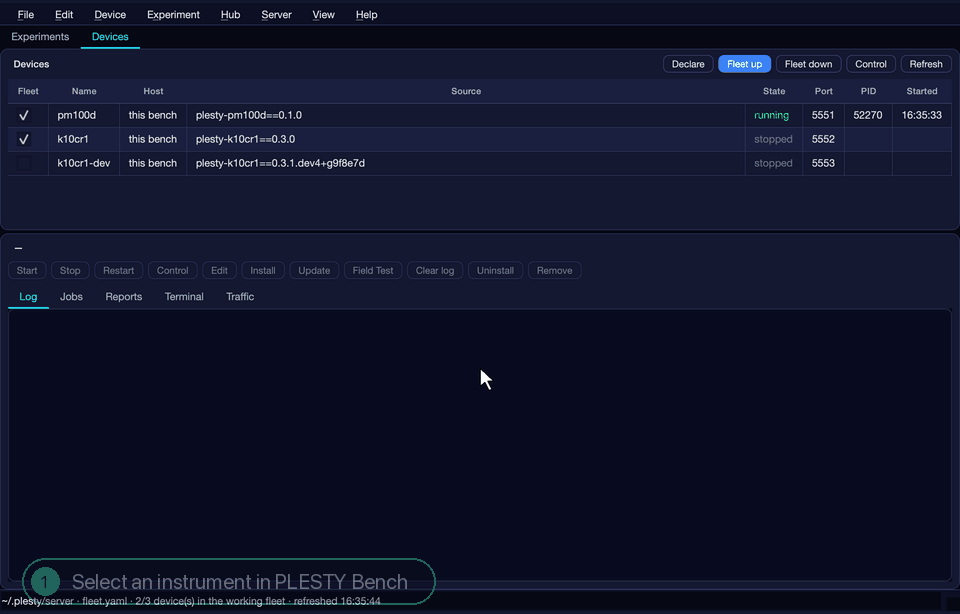Open the Jobs tab
The height and width of the screenshot is (614, 960).
pos(71,297)
